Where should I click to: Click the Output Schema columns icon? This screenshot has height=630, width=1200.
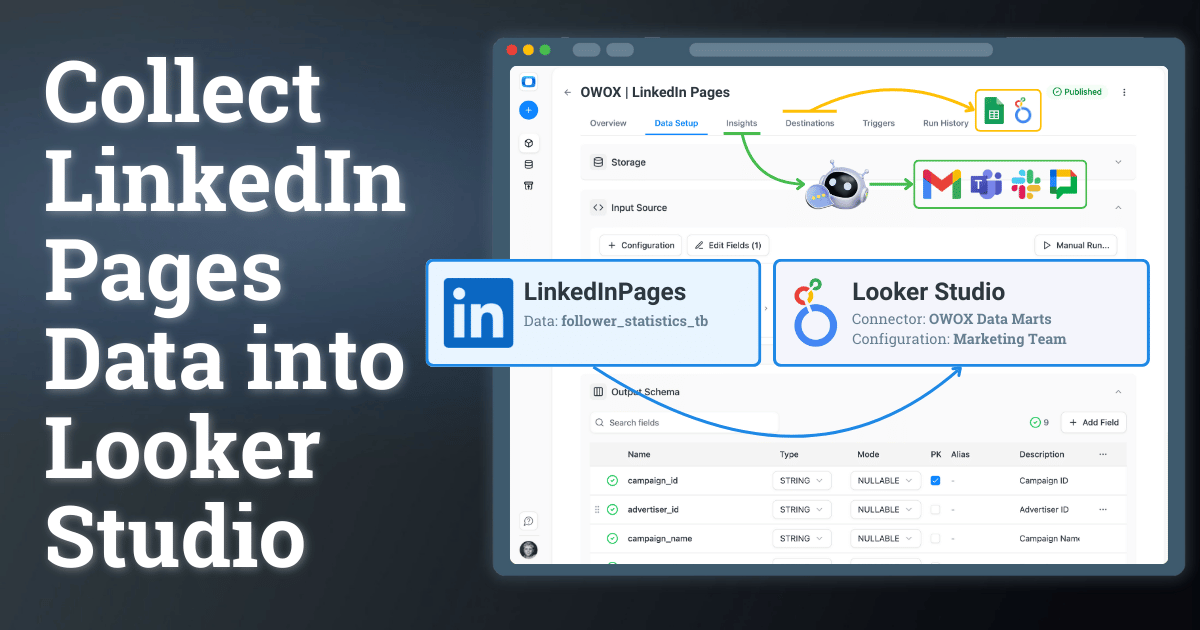click(x=599, y=392)
